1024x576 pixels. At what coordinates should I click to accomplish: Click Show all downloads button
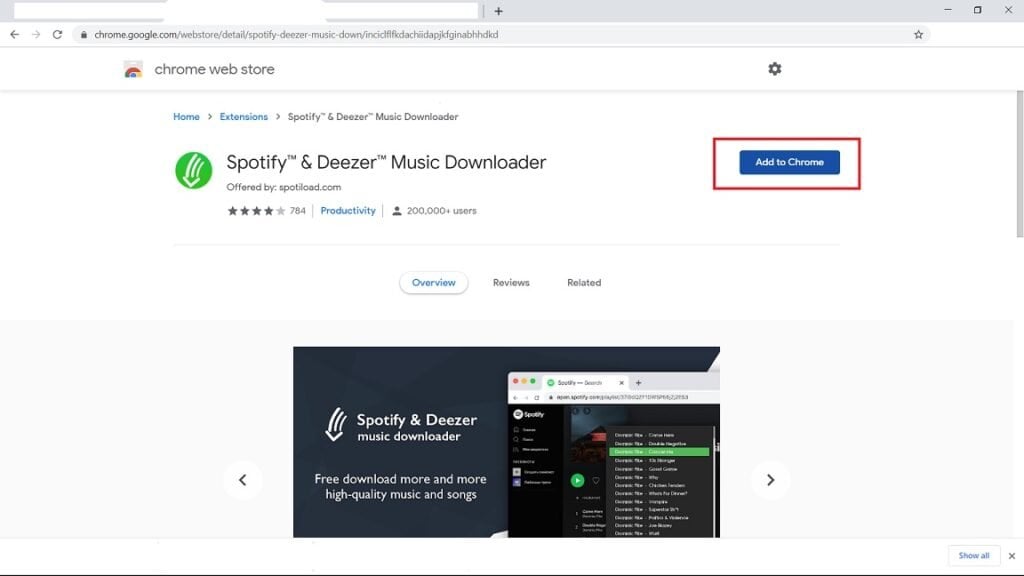[x=974, y=556]
